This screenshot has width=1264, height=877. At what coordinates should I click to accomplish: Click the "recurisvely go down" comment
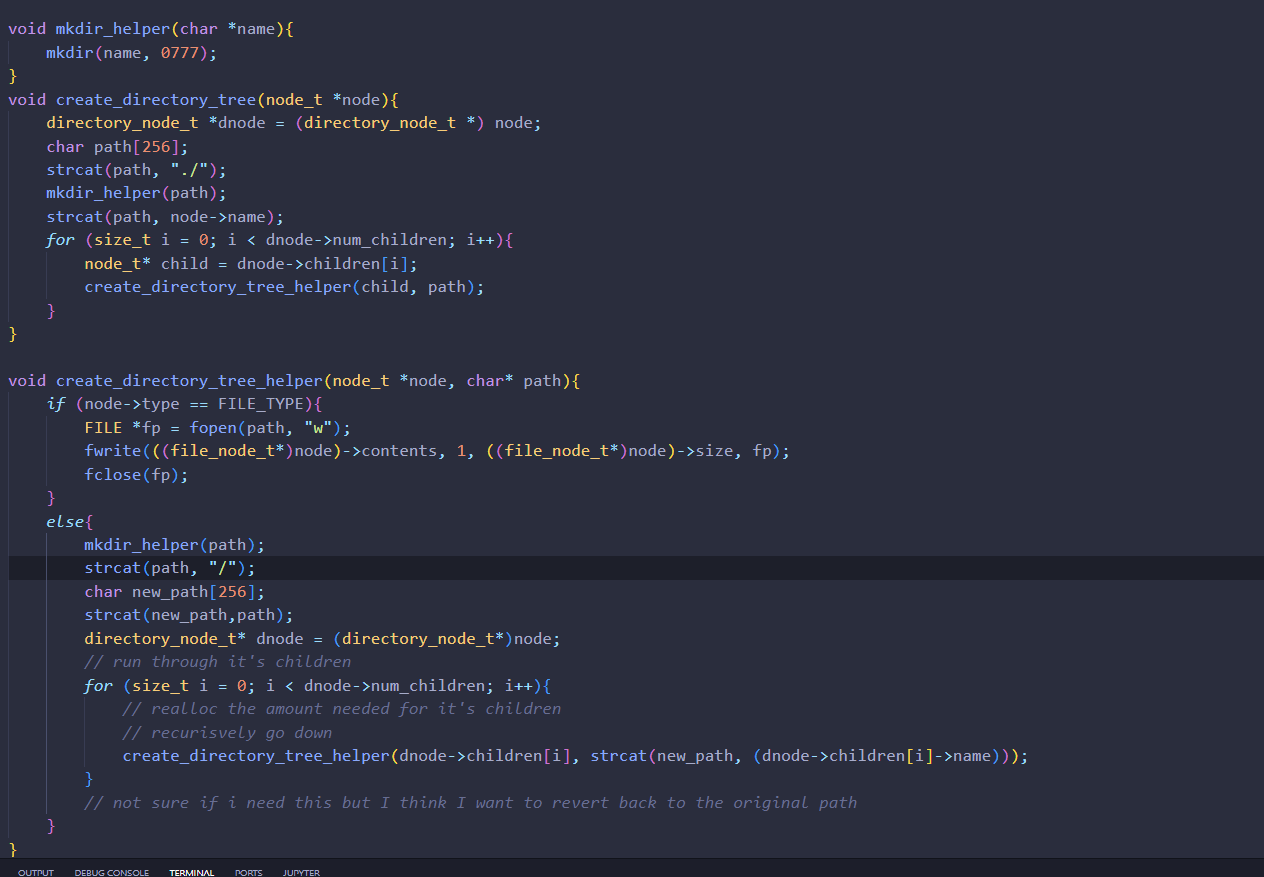pyautogui.click(x=227, y=732)
